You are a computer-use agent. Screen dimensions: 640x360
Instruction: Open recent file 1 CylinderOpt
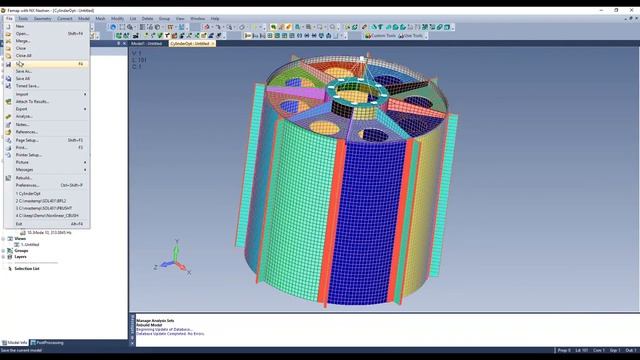tap(47, 193)
